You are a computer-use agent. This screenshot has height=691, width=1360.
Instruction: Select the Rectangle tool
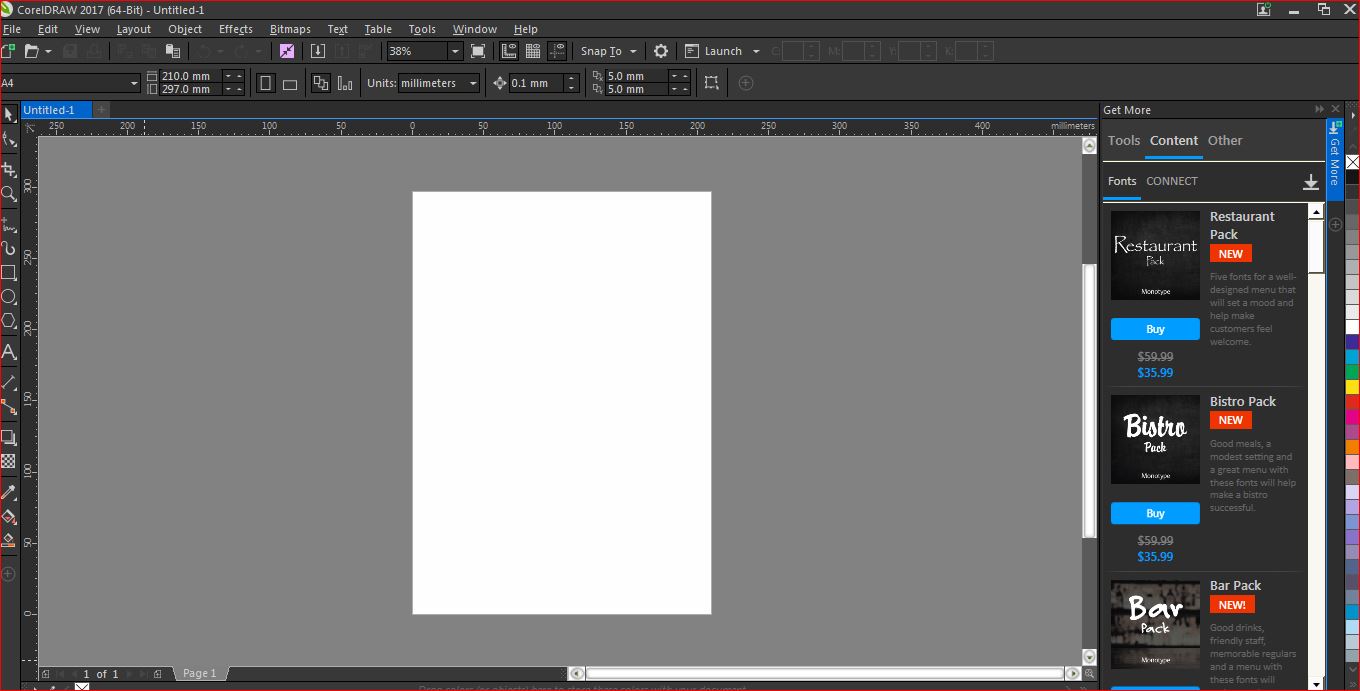pos(9,272)
